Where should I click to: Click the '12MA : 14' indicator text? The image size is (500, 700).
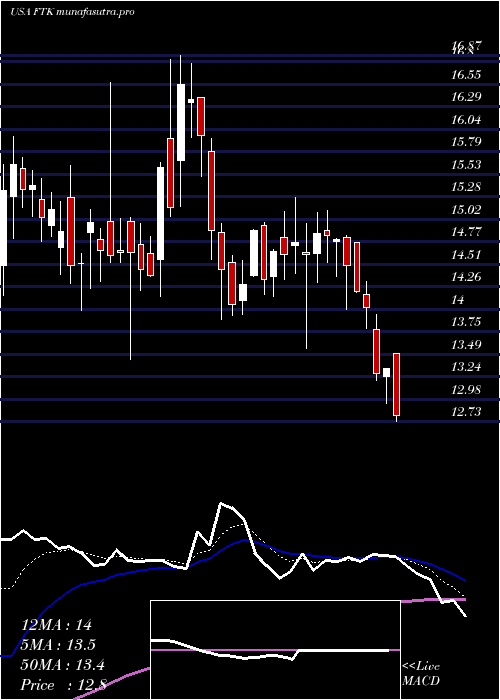click(x=56, y=625)
